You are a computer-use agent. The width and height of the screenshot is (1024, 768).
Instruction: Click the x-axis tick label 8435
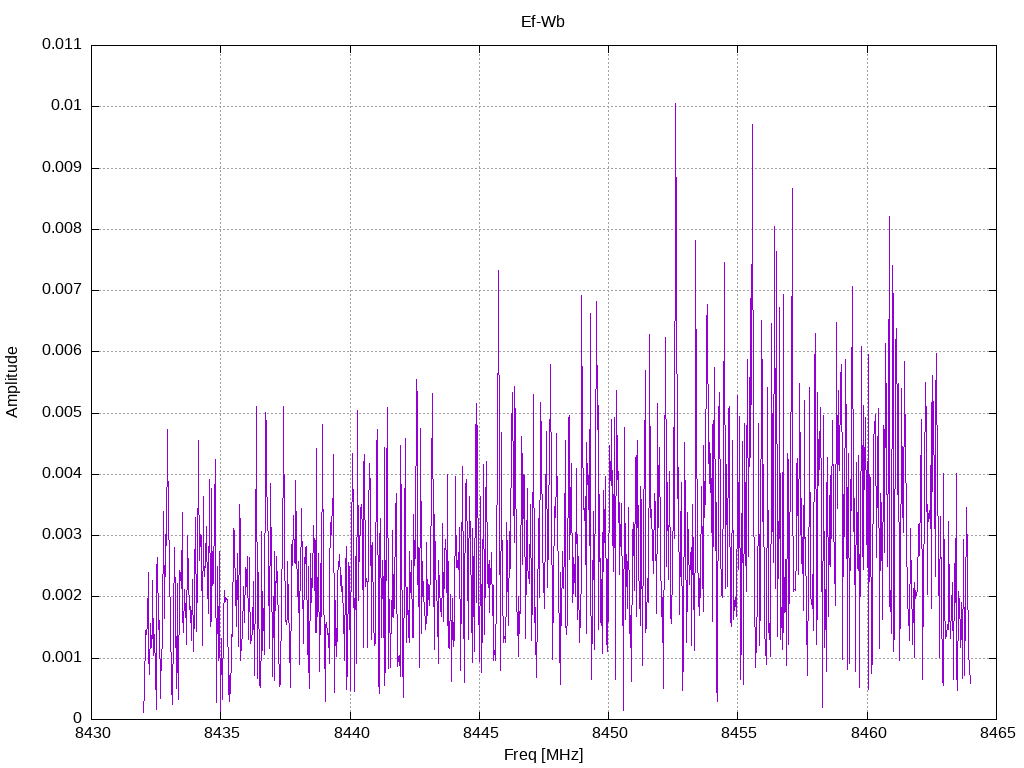click(221, 733)
